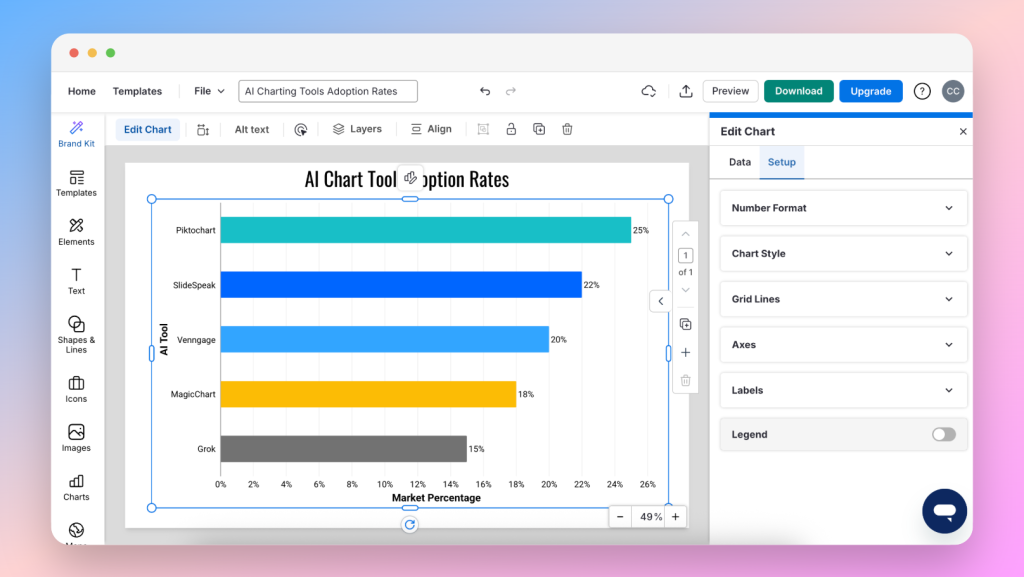Select the Text tool in sidebar
Image resolution: width=1024 pixels, height=577 pixels.
76,281
